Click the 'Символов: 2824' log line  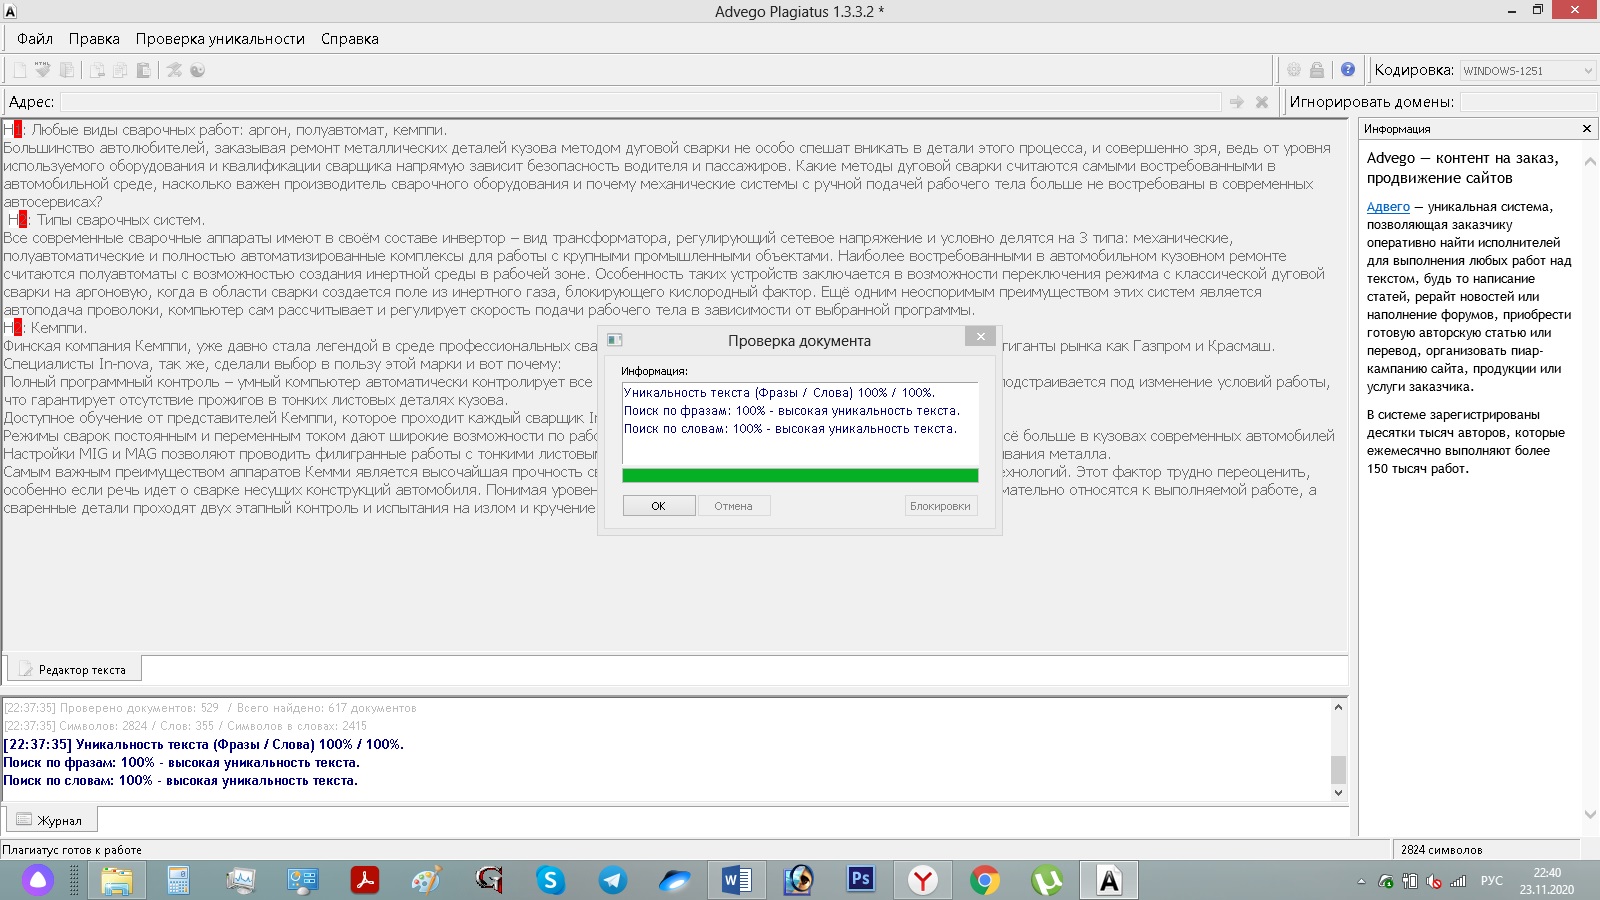click(185, 726)
